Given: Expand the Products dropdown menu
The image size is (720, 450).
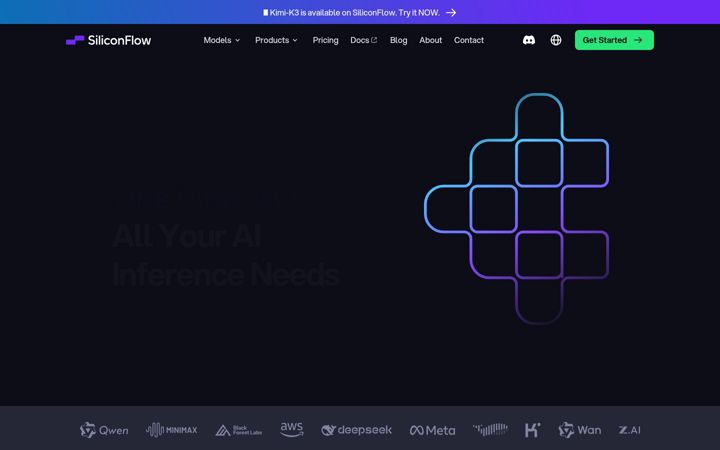Looking at the screenshot, I should pos(276,40).
